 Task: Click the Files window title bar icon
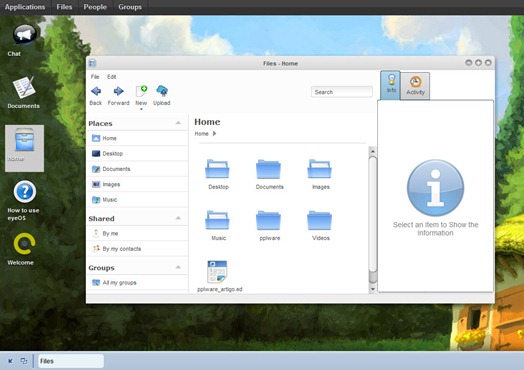(x=93, y=63)
